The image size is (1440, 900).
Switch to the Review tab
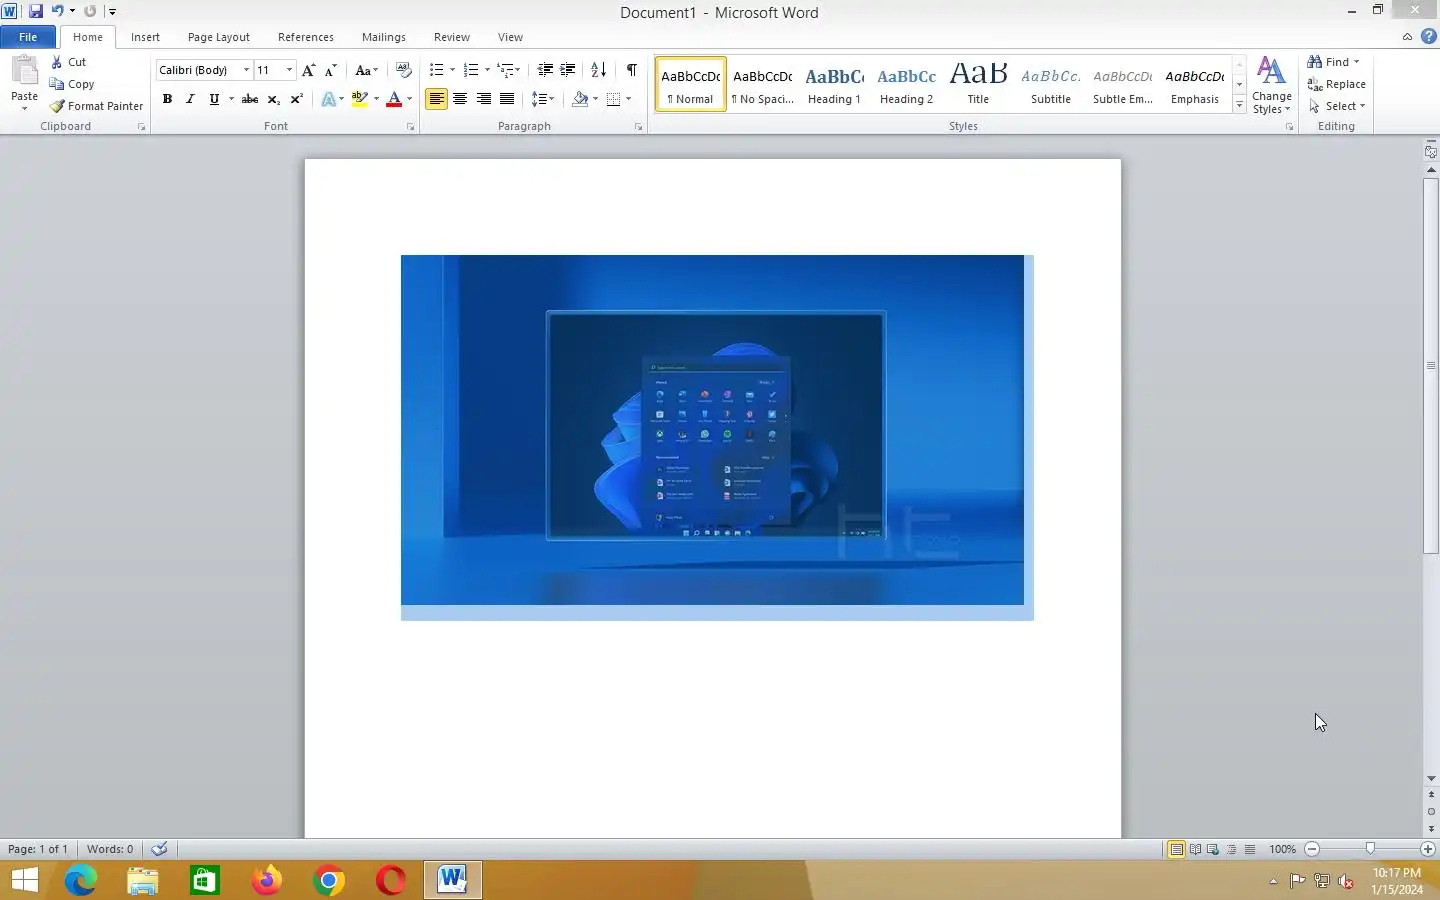pos(452,37)
